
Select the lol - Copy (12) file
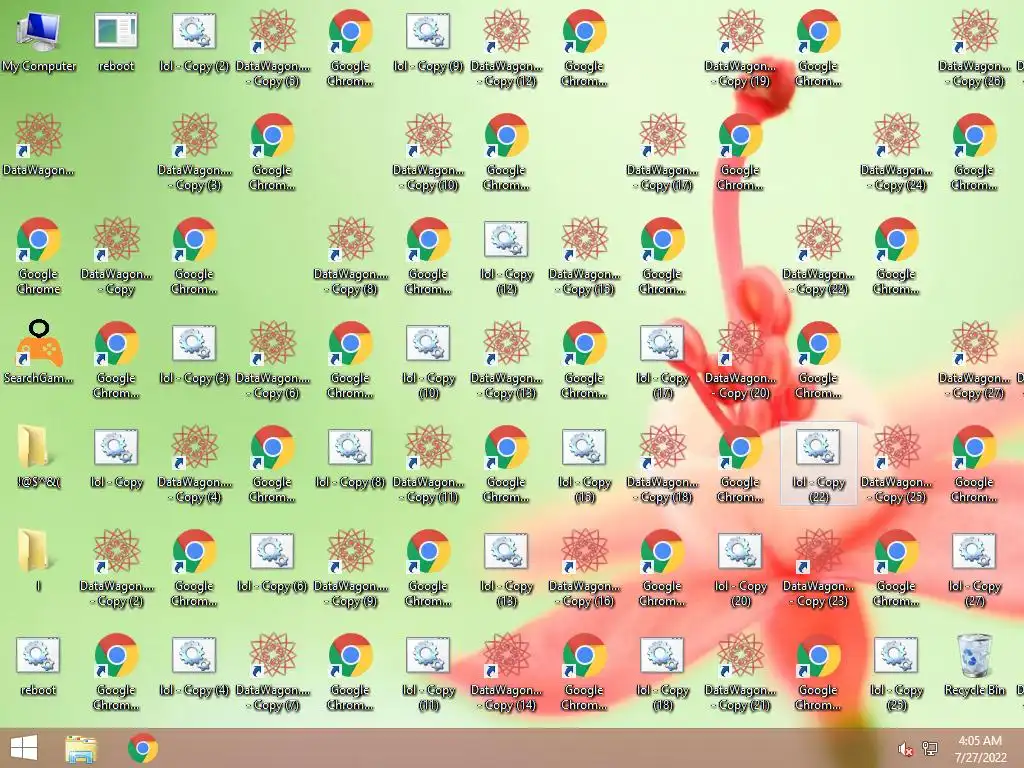tap(506, 257)
